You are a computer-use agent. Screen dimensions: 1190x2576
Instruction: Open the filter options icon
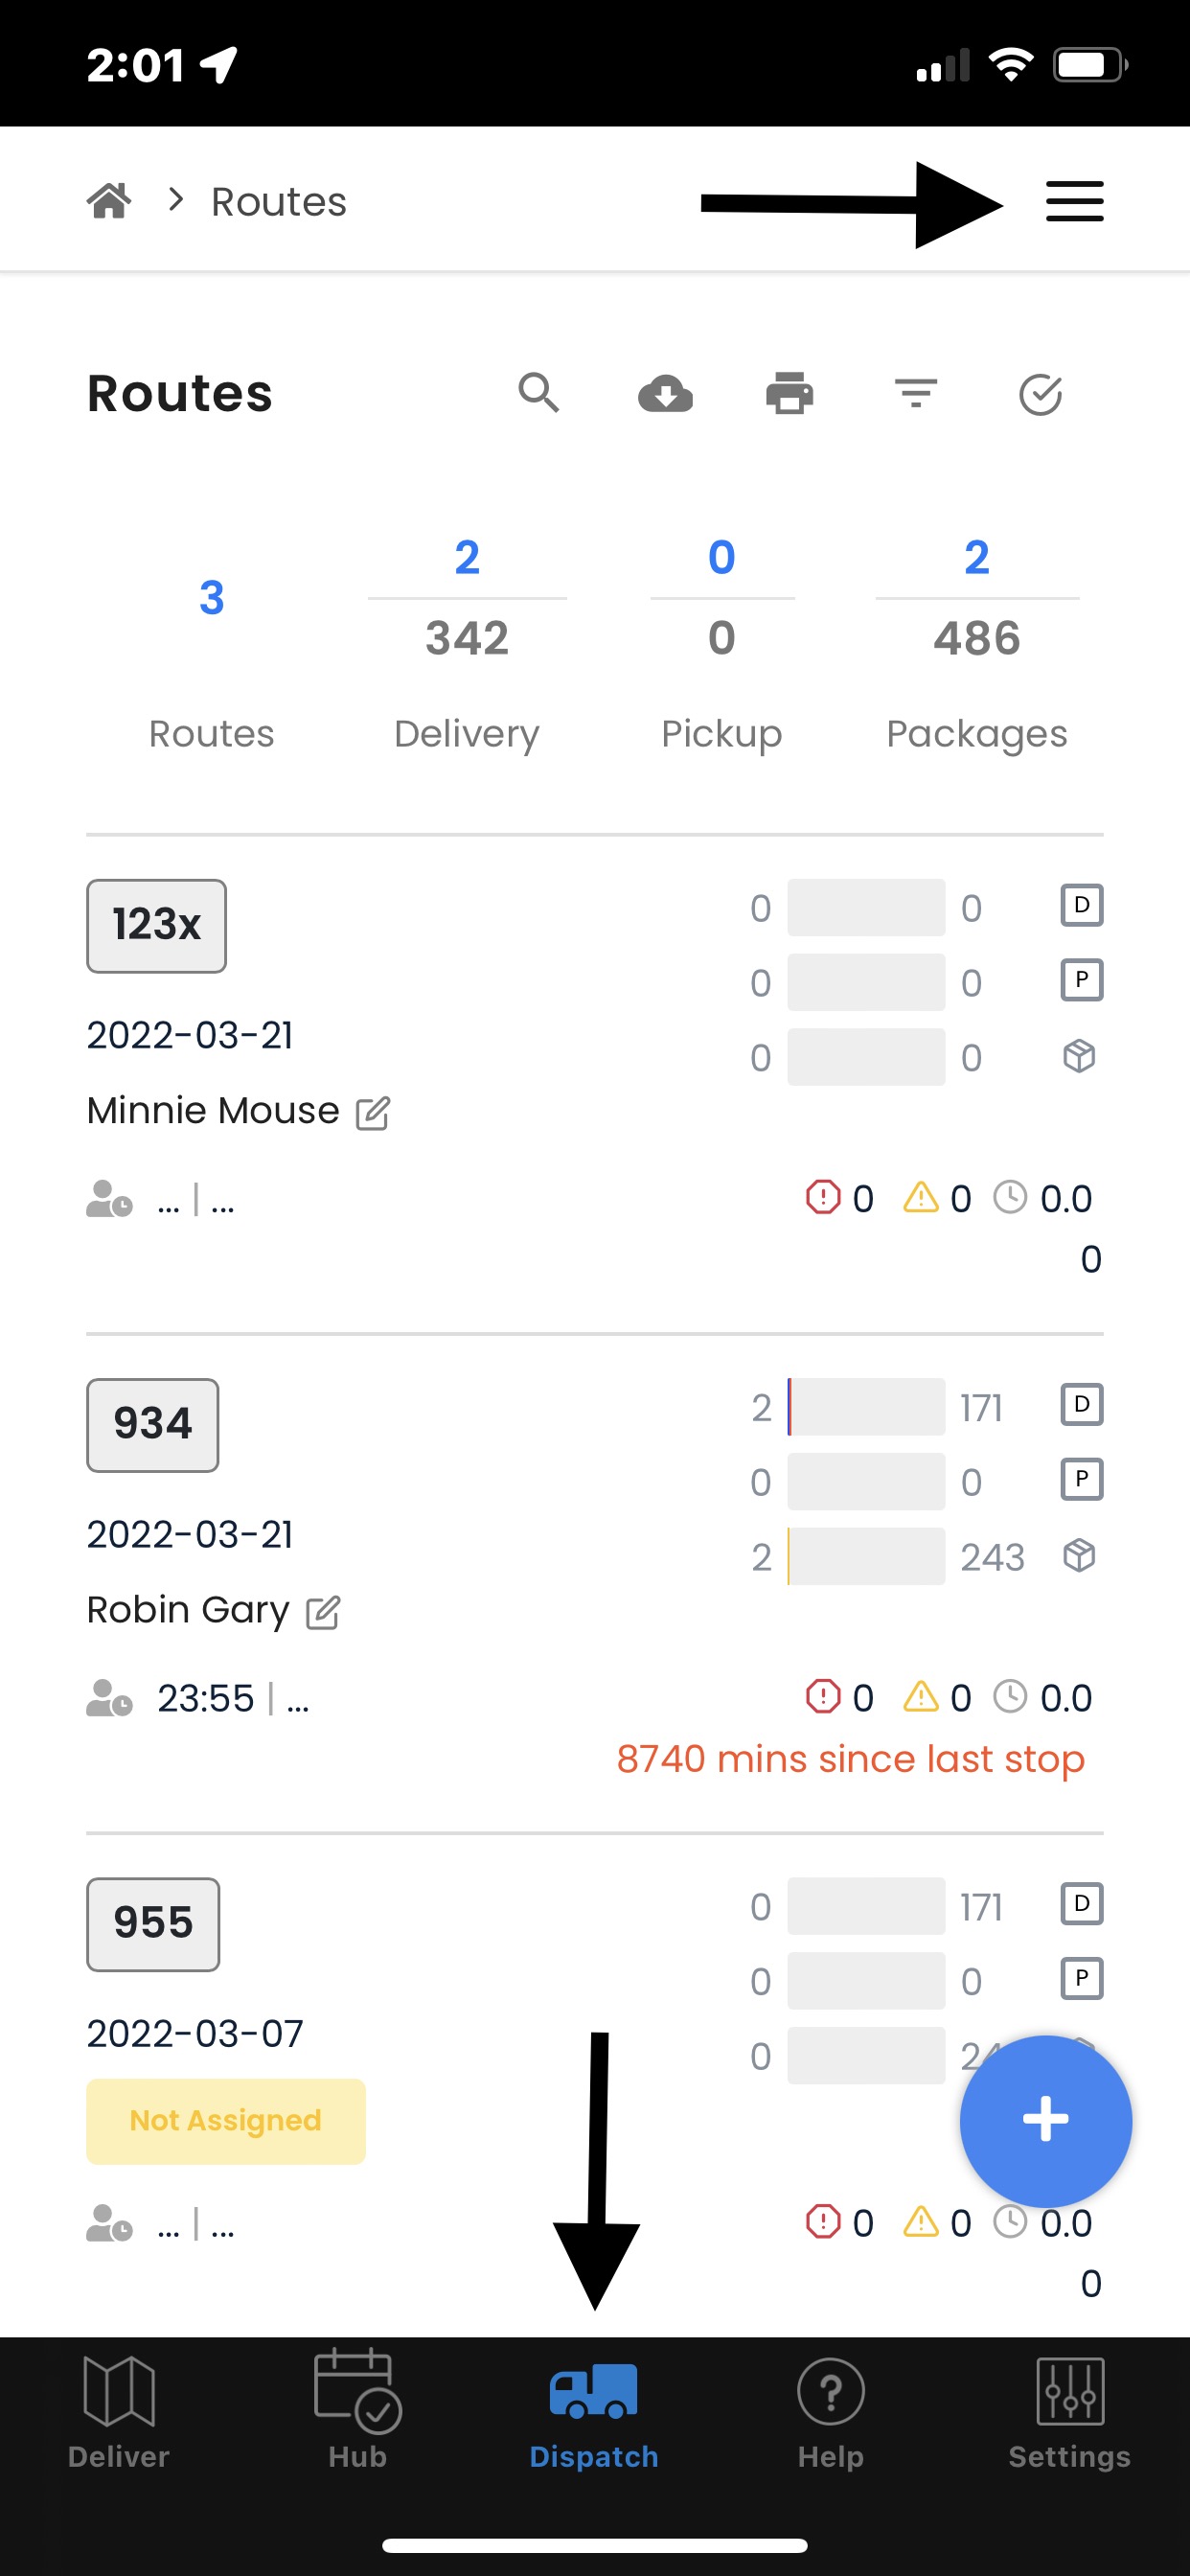coord(915,393)
